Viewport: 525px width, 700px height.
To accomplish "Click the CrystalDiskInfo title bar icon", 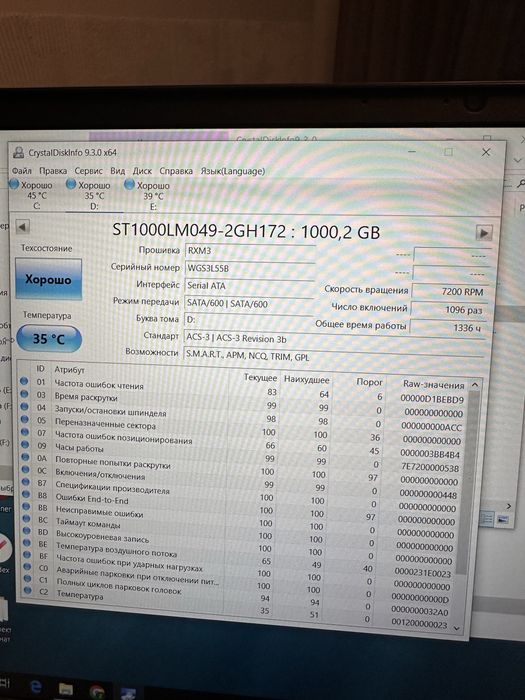I will coord(19,152).
